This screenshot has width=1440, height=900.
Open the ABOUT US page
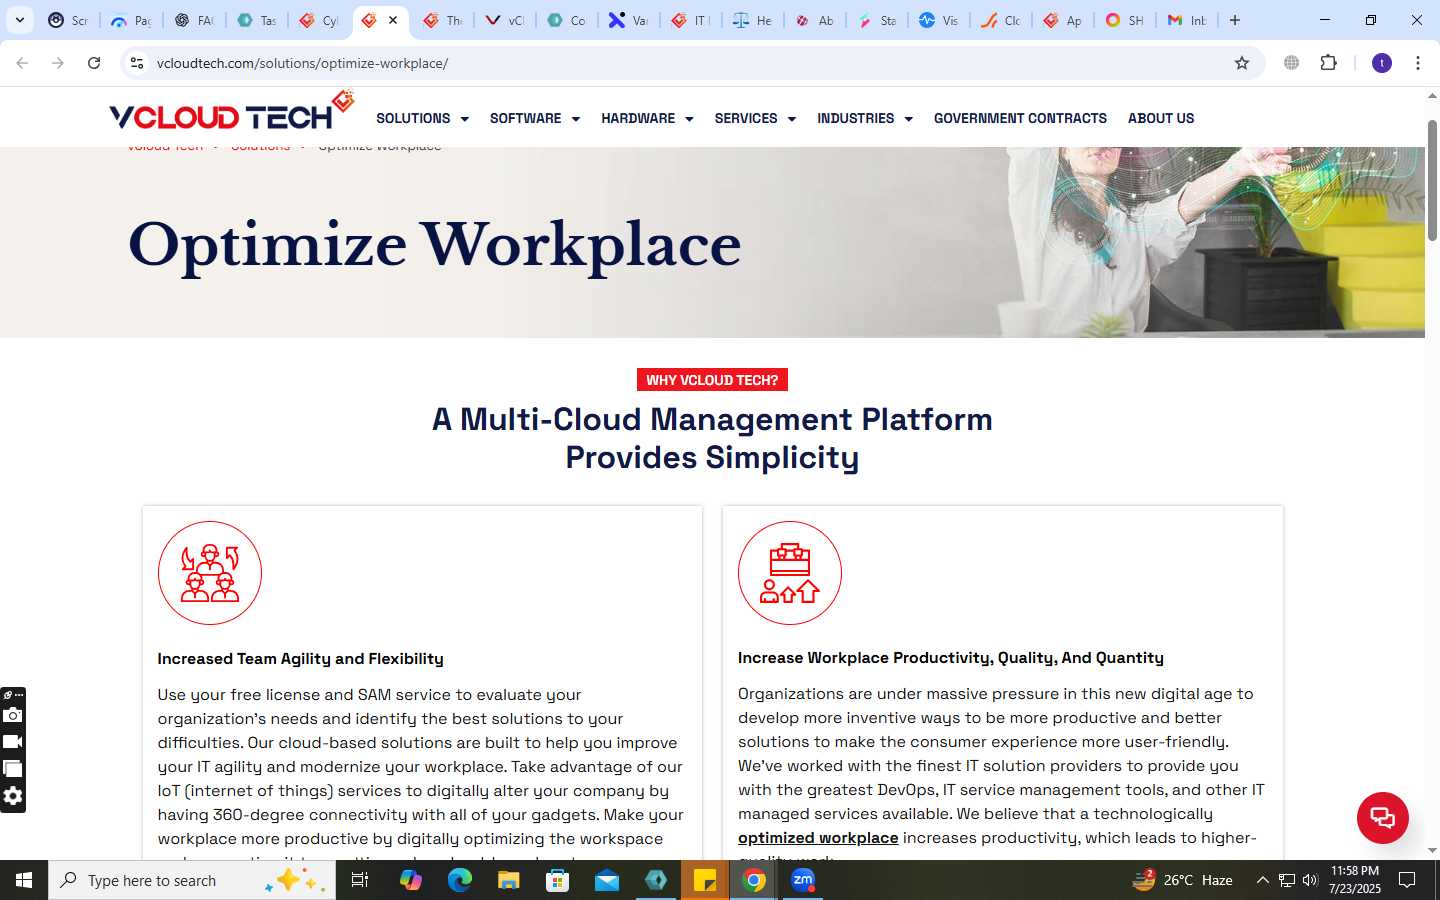pyautogui.click(x=1161, y=118)
